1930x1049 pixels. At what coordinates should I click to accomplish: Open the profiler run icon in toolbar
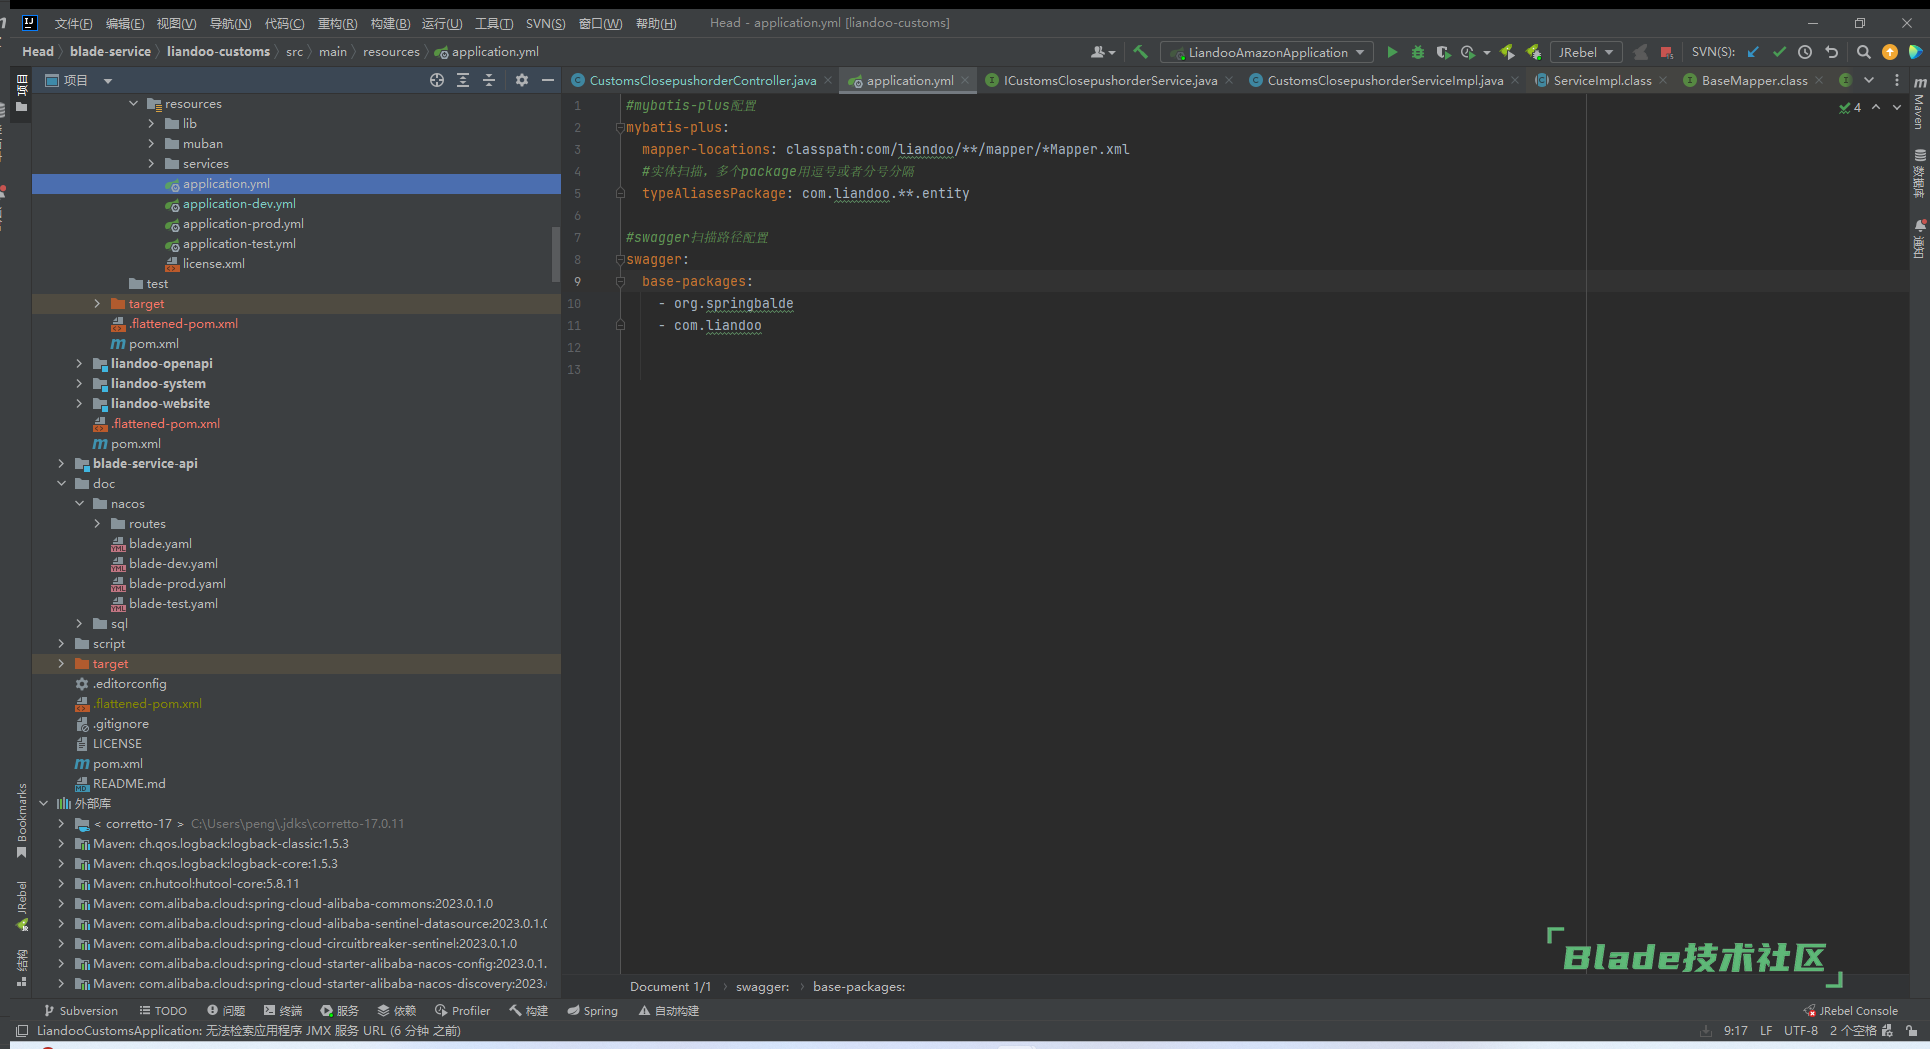click(1468, 52)
